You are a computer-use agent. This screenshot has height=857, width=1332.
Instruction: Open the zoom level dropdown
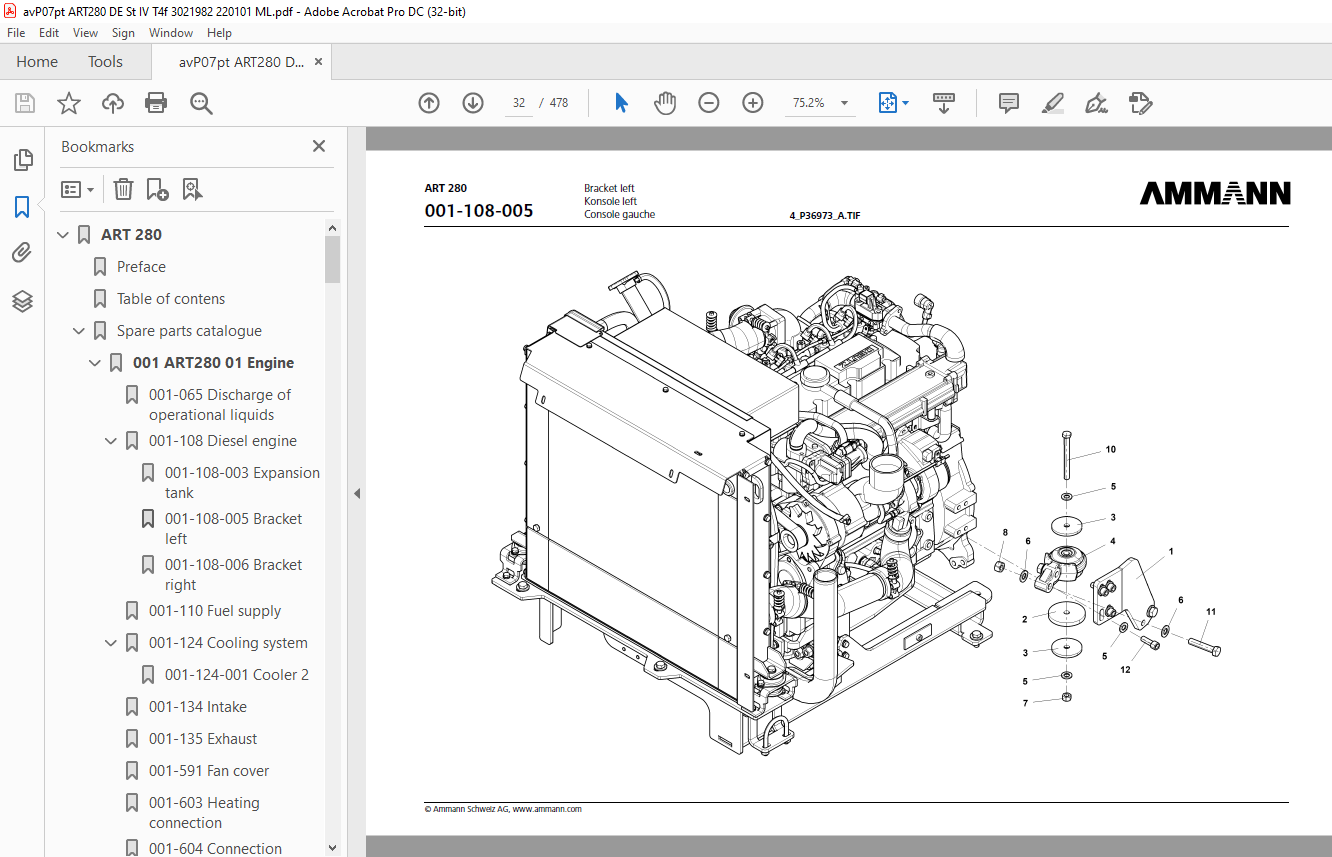click(845, 103)
